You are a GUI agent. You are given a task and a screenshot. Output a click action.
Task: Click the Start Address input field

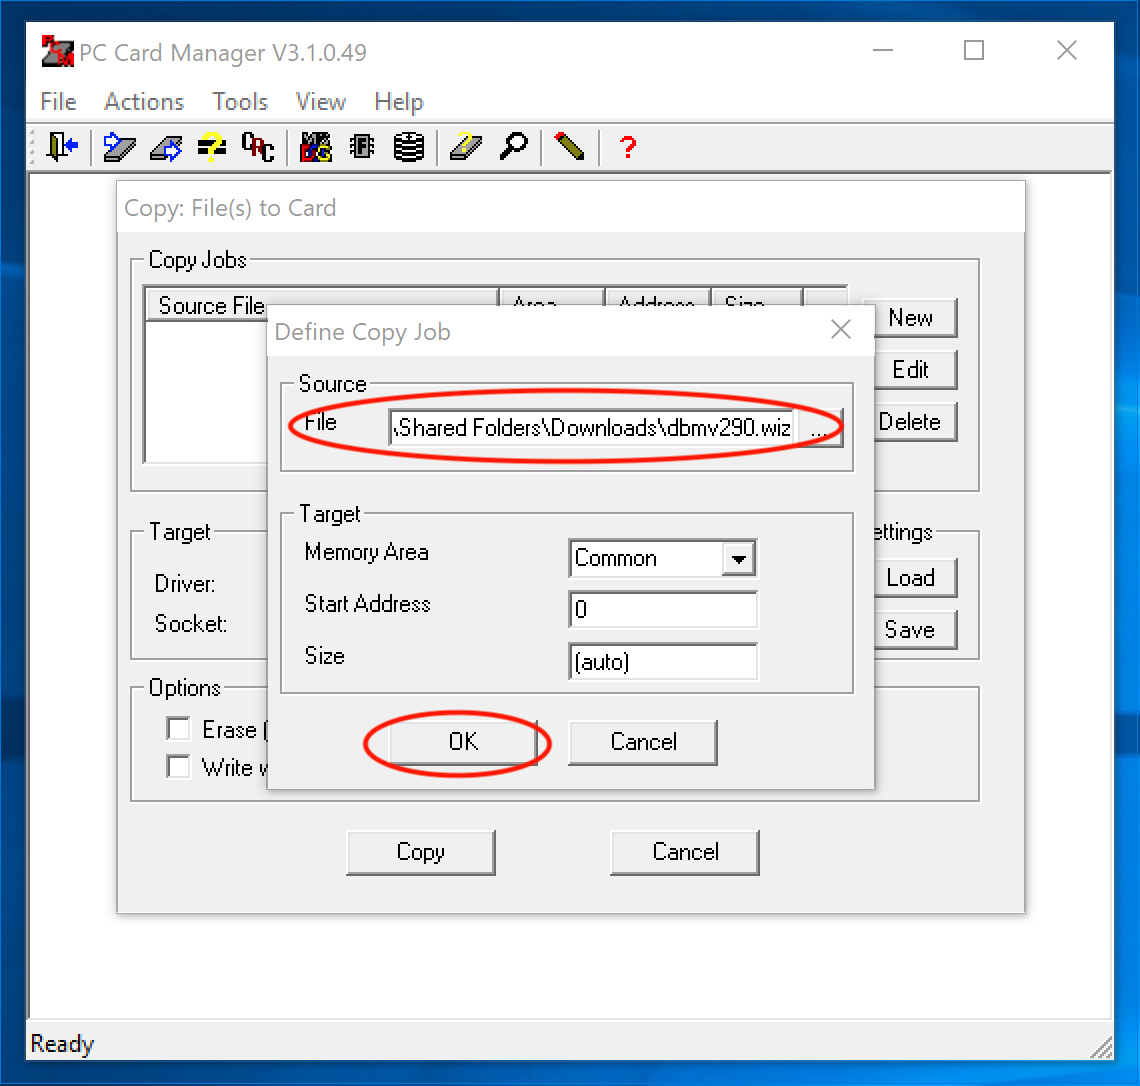662,609
